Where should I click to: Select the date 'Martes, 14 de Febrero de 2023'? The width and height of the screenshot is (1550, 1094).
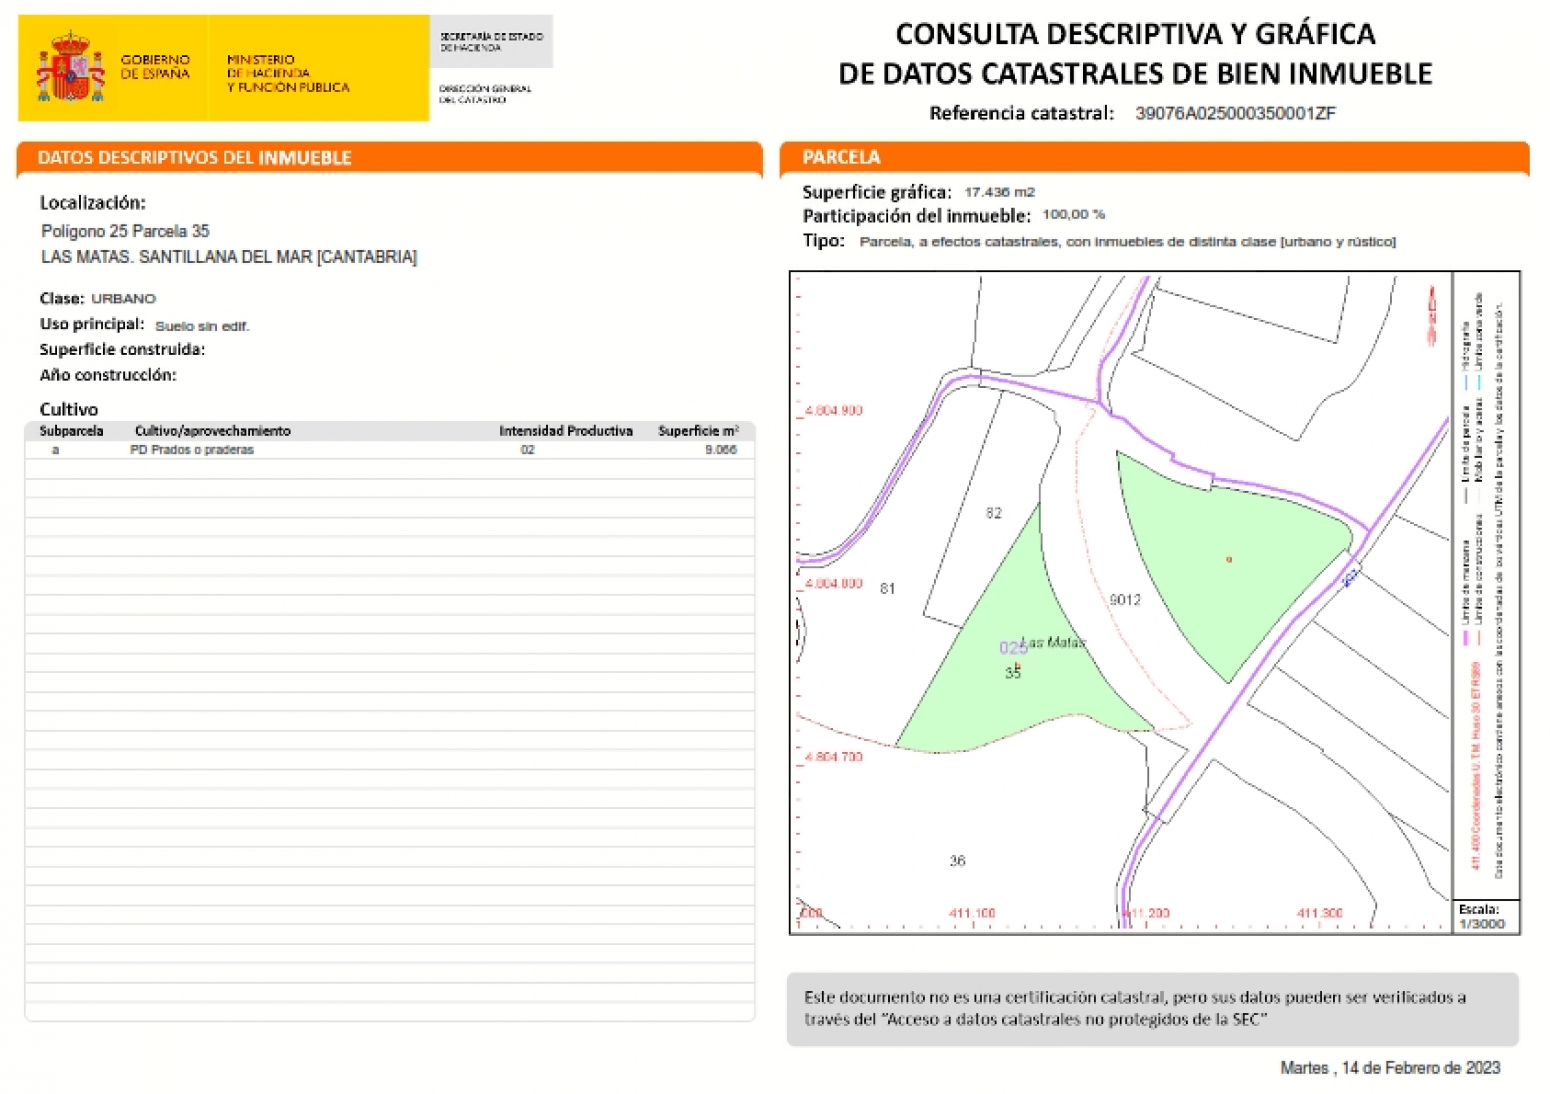1390,1069
